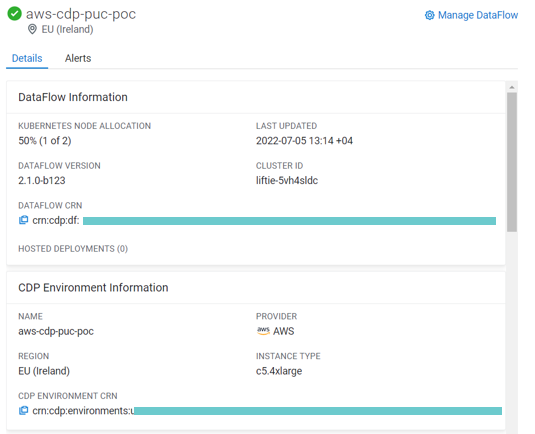Click the Hosted Deployments (0) label
Screen dimensions: 535x434
(x=73, y=249)
